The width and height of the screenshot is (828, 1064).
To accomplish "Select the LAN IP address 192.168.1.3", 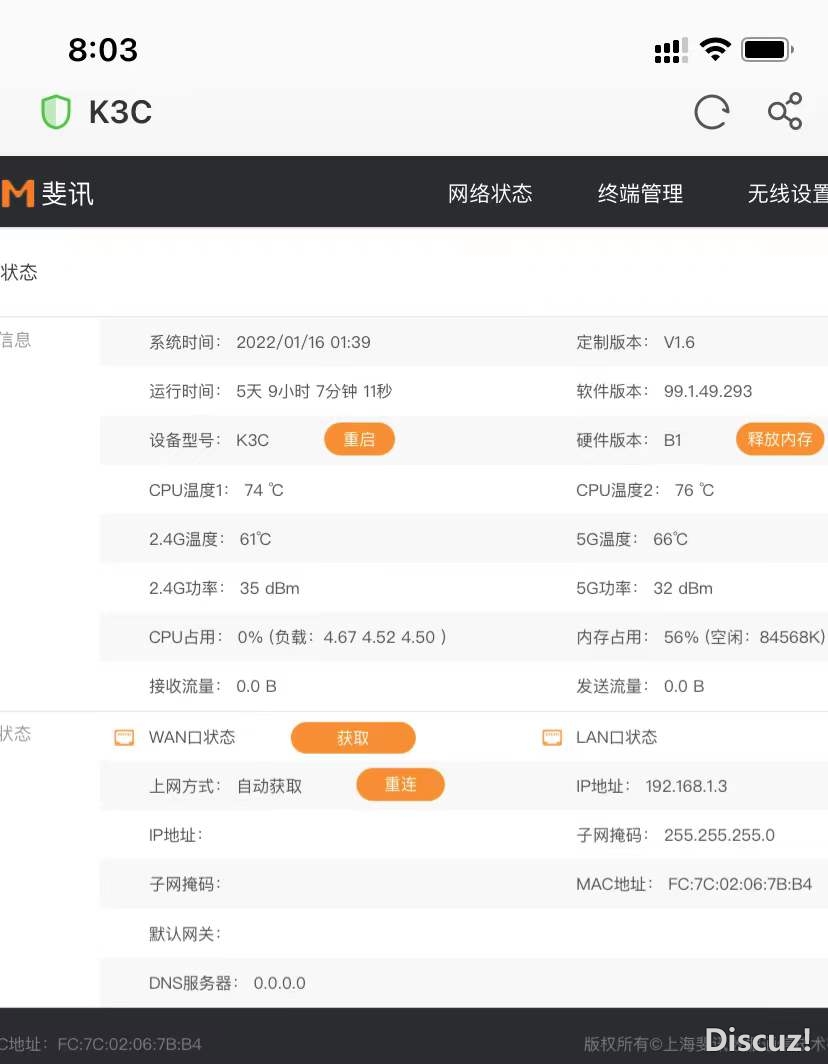I will [x=686, y=786].
